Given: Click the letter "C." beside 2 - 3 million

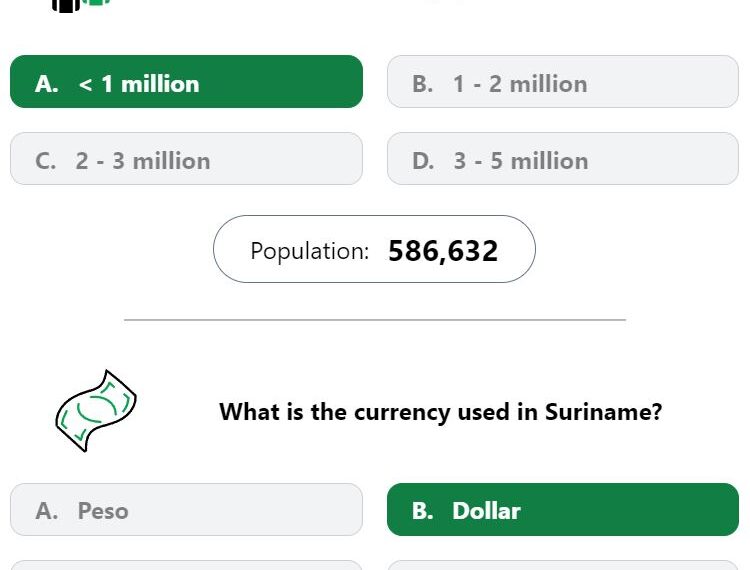Looking at the screenshot, I should pyautogui.click(x=45, y=161).
